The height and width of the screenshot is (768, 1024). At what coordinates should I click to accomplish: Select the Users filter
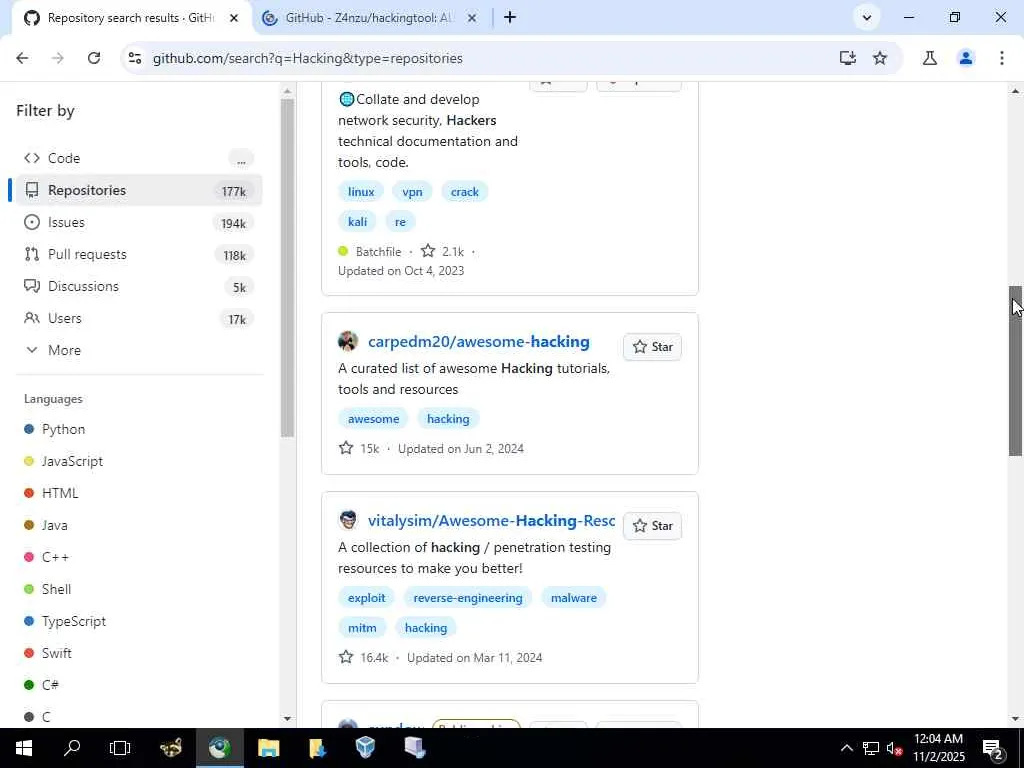coord(138,318)
